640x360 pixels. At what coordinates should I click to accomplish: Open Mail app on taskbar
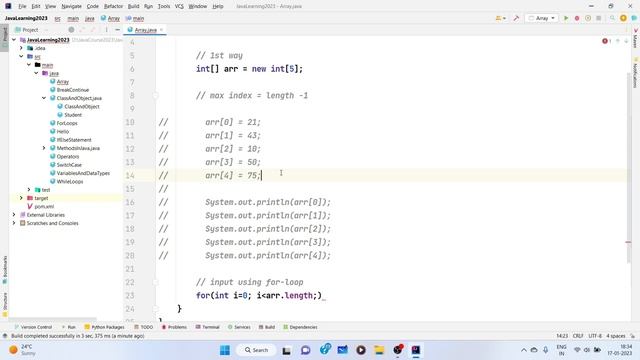(x=342, y=350)
